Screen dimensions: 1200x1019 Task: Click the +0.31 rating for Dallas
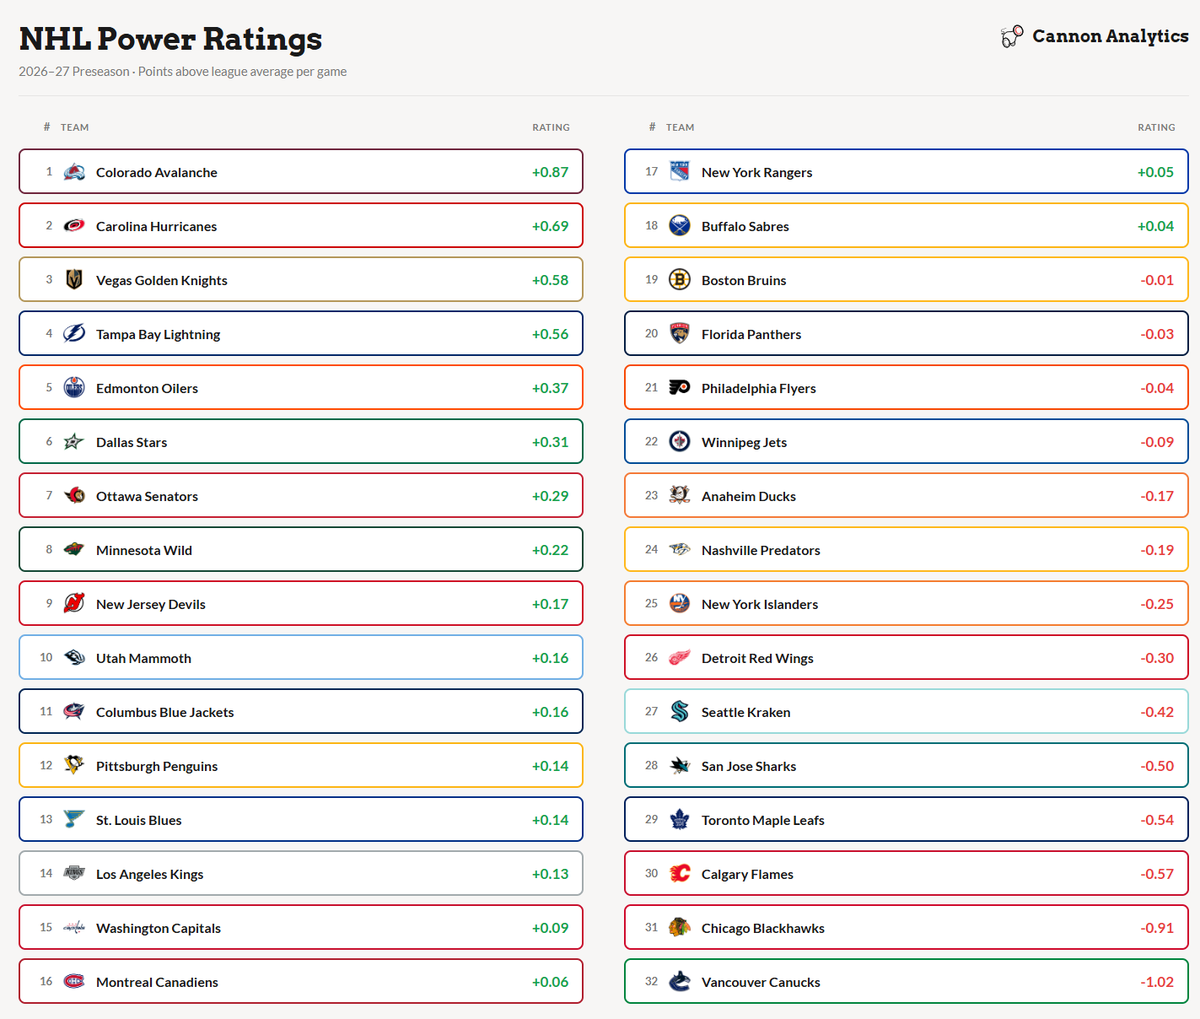point(550,442)
